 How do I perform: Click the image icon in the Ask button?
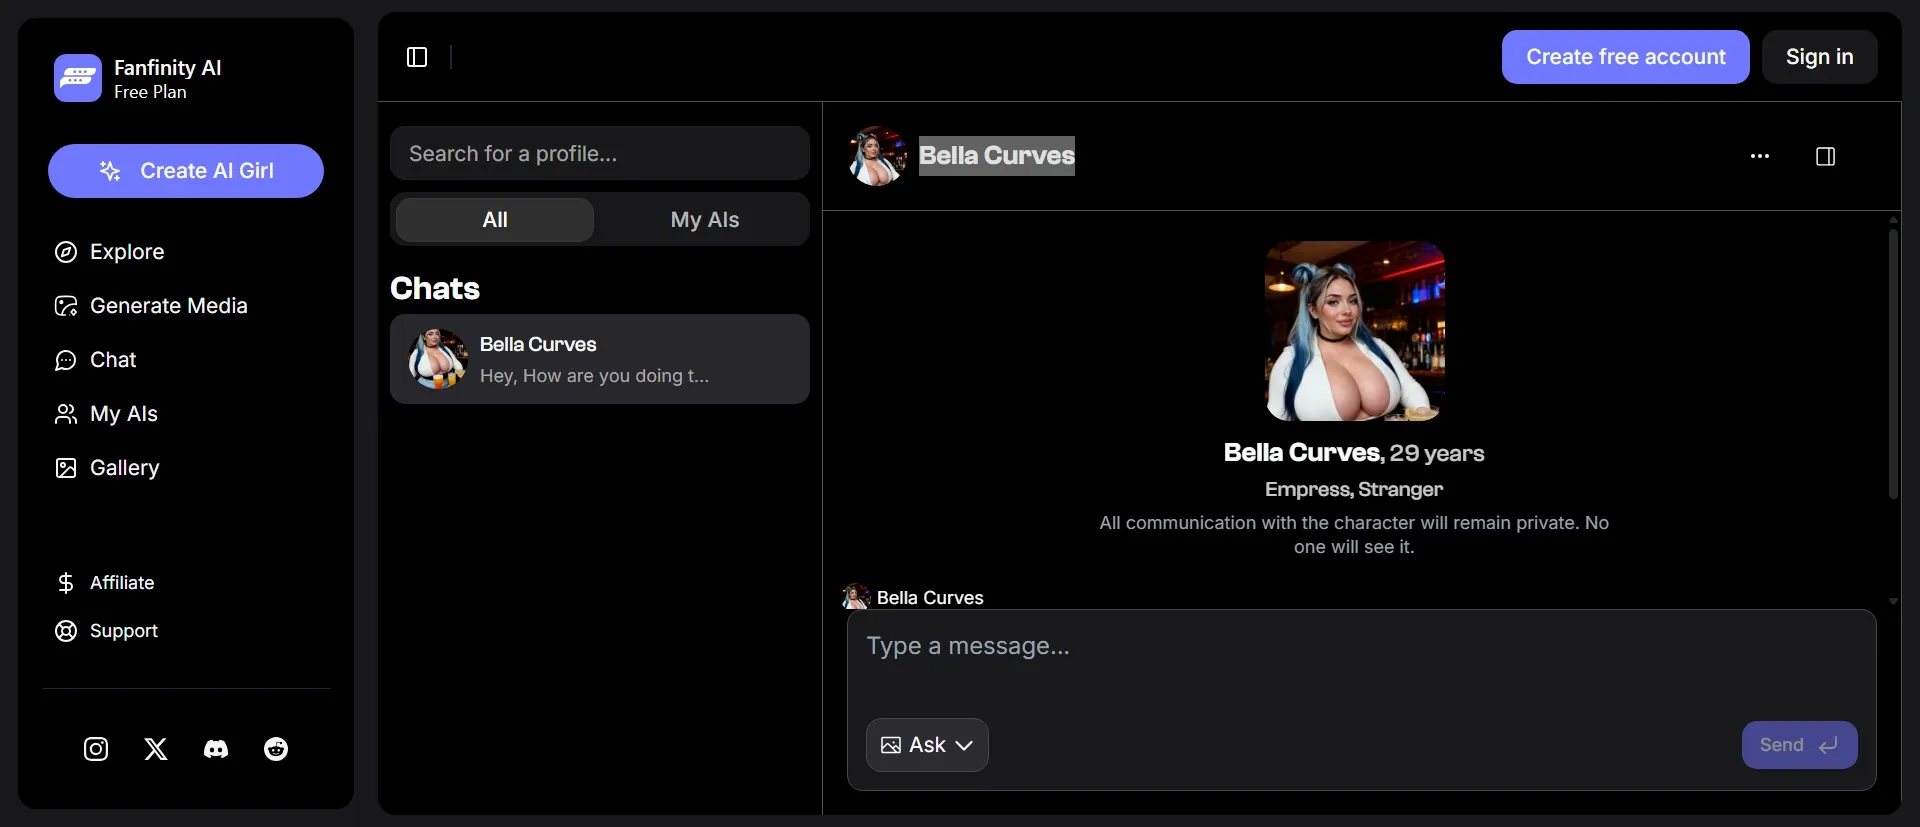click(x=890, y=745)
